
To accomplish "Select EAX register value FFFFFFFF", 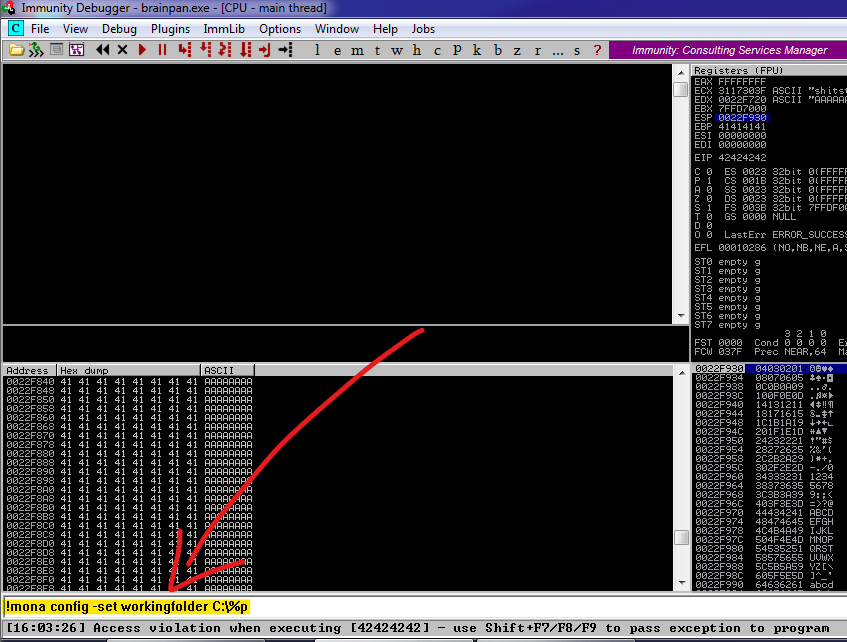I will point(742,82).
